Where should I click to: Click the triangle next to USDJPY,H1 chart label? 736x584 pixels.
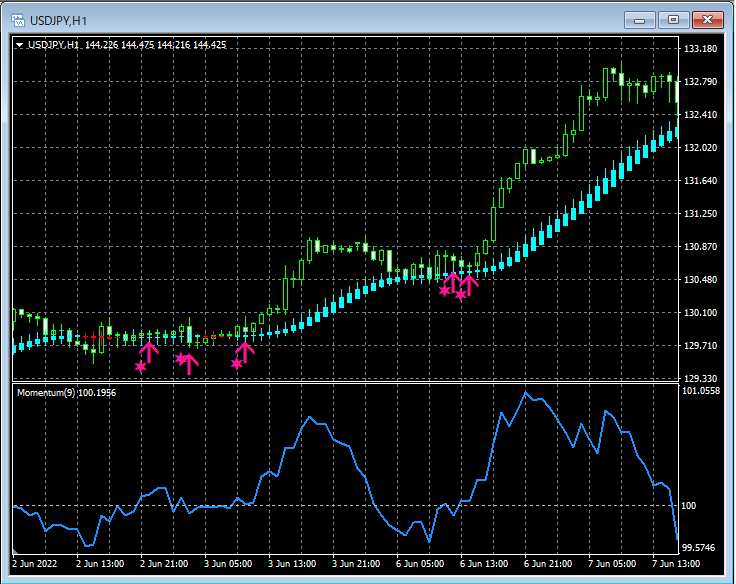coord(19,45)
